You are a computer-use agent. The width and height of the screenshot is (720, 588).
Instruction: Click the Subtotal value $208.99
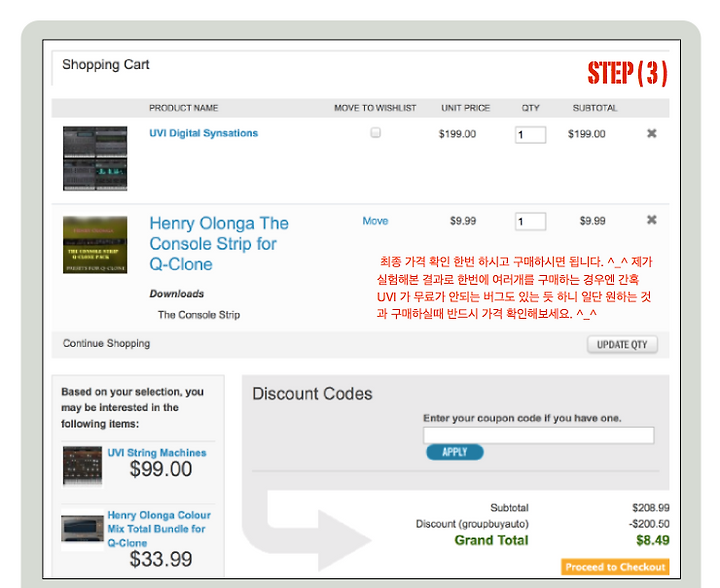click(651, 508)
